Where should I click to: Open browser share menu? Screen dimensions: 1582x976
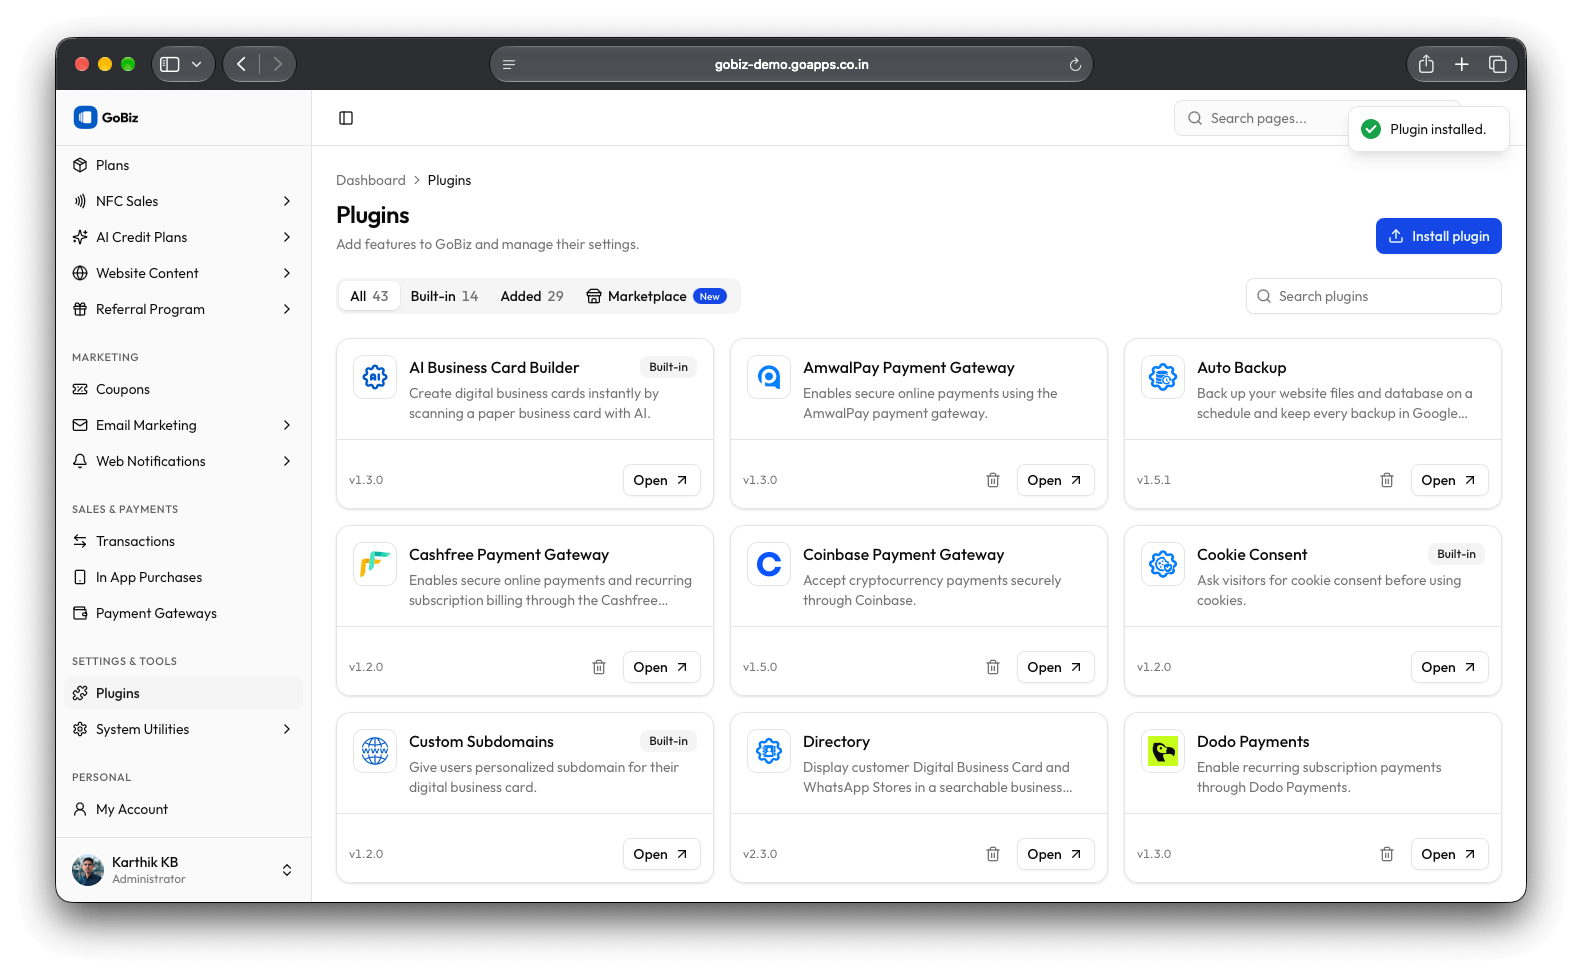click(x=1426, y=64)
